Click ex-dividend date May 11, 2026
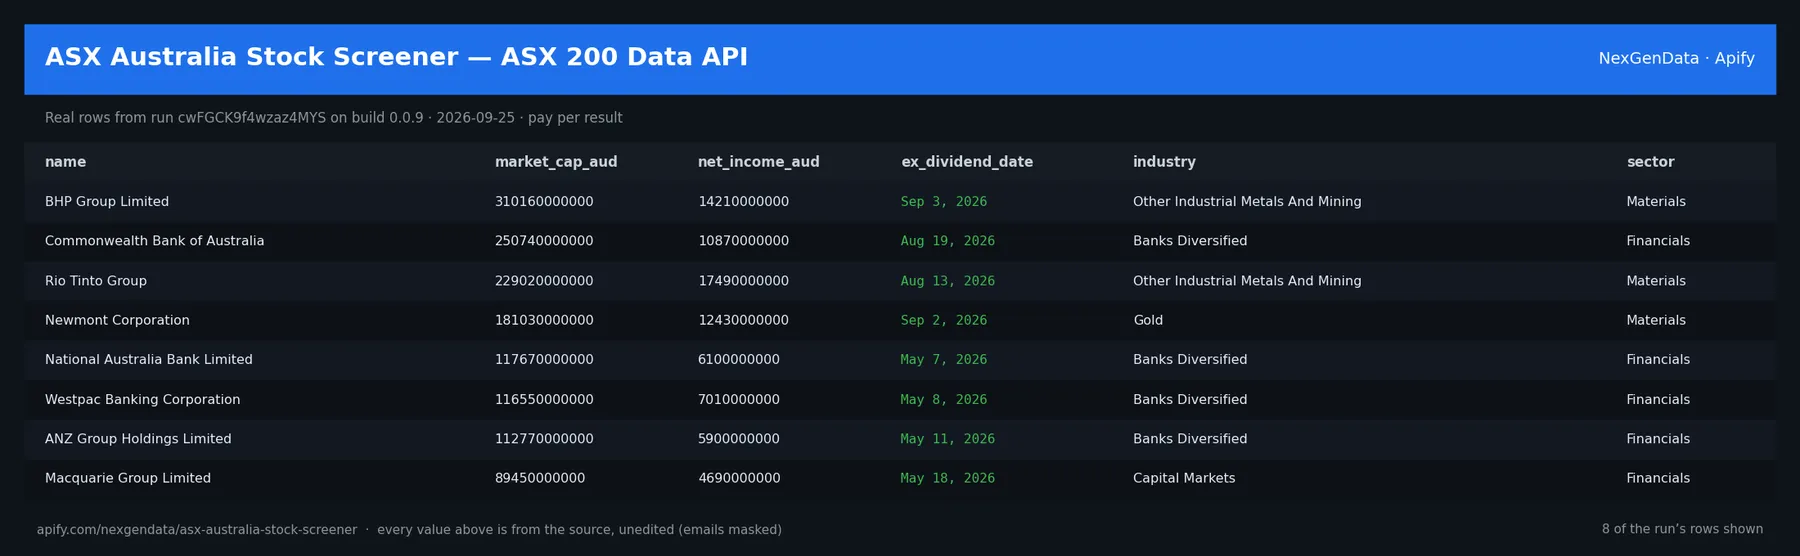1800x556 pixels. [948, 439]
